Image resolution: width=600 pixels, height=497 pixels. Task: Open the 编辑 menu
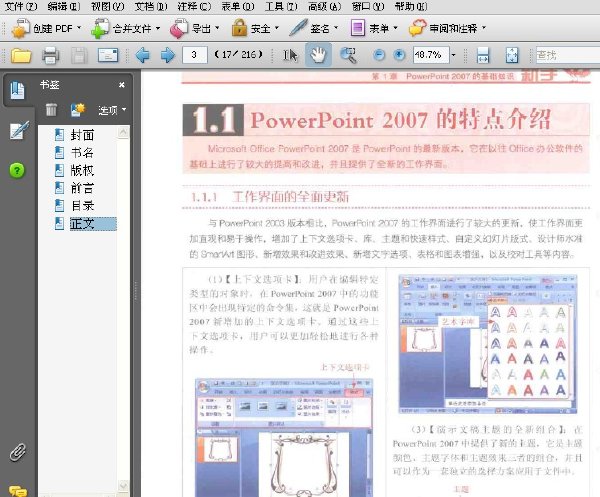coord(64,6)
